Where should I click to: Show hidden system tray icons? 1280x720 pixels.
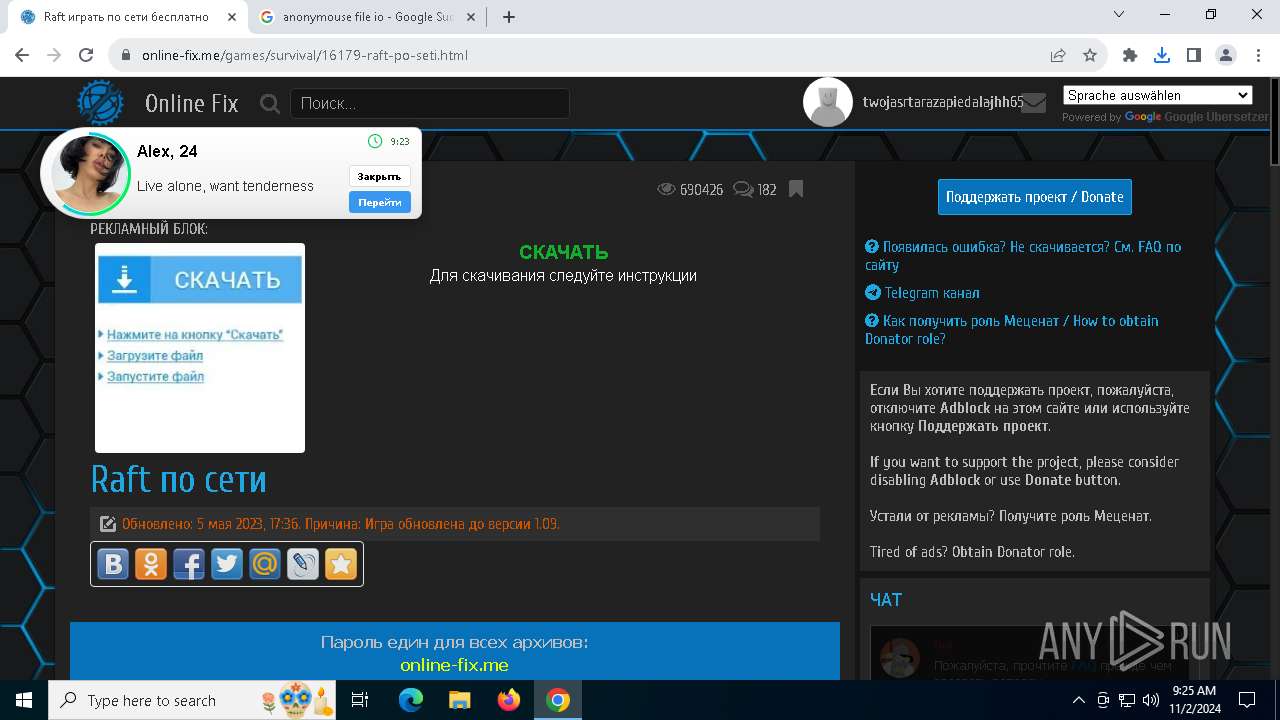pyautogui.click(x=1079, y=700)
